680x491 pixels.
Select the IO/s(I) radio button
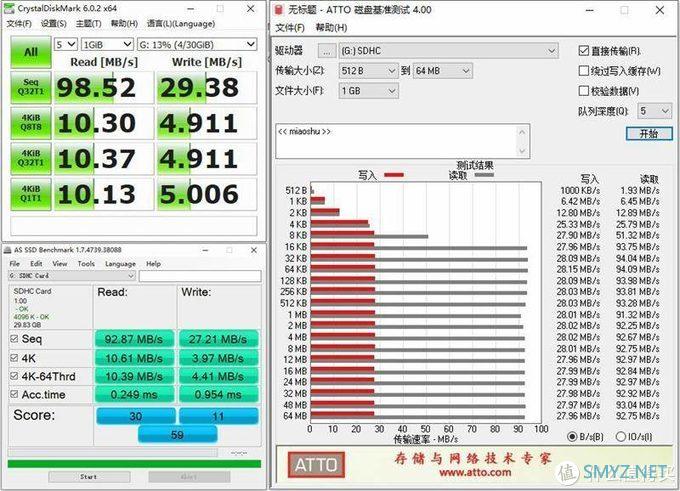621,436
